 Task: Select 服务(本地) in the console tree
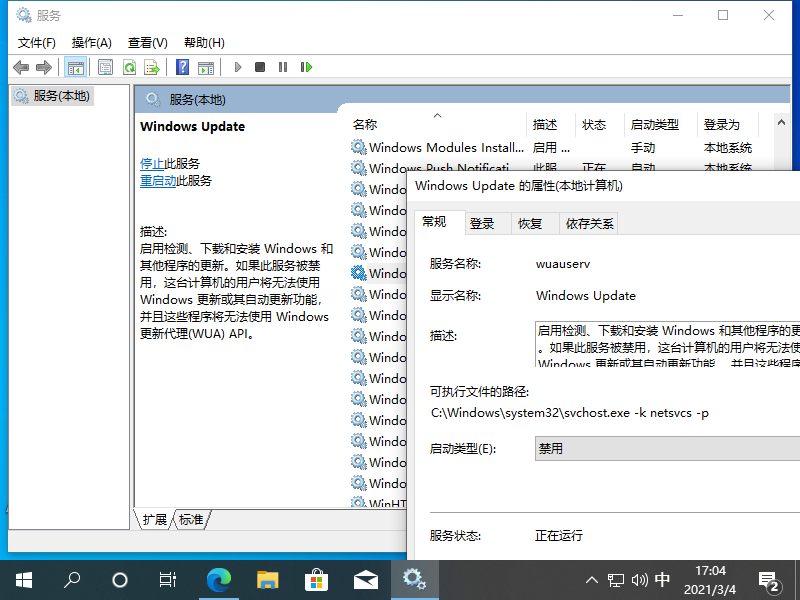click(61, 96)
